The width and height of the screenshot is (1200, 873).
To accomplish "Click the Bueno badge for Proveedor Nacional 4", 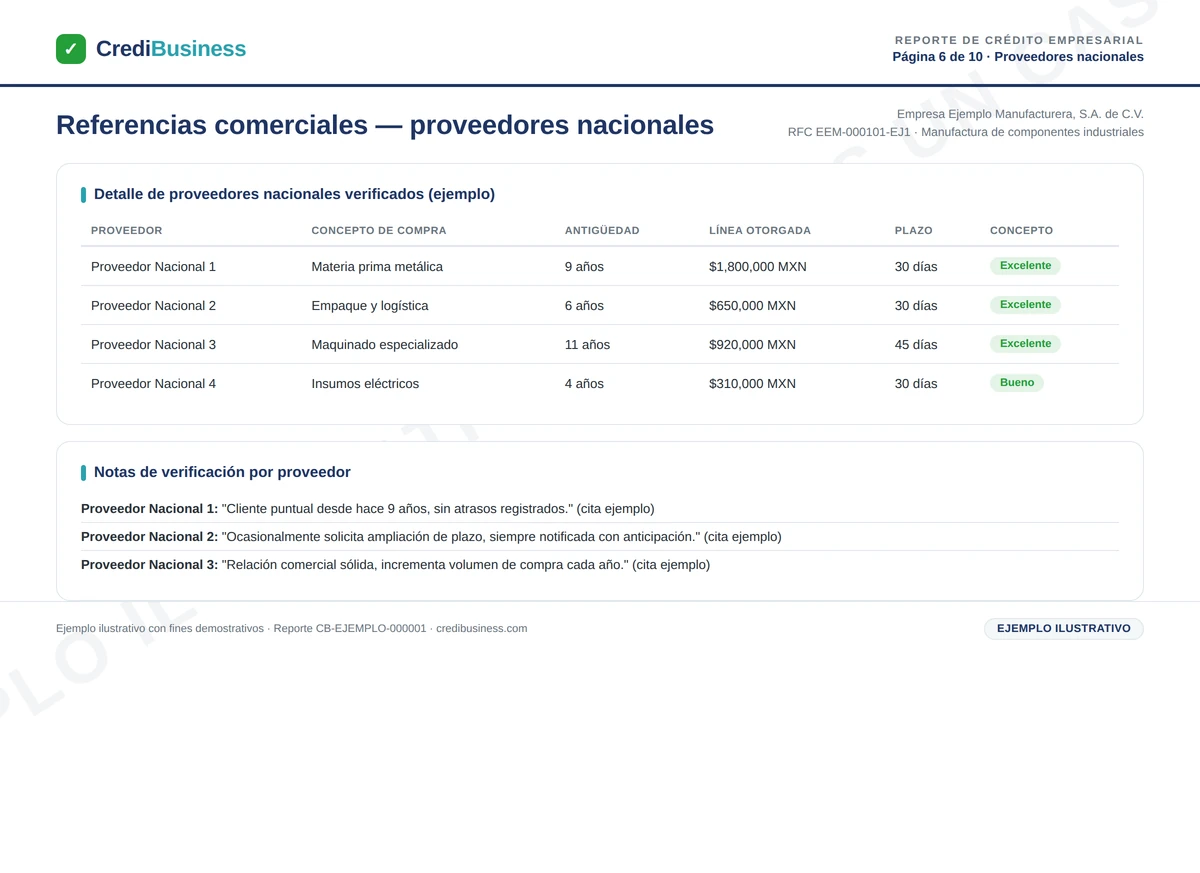I will pyautogui.click(x=1017, y=383).
